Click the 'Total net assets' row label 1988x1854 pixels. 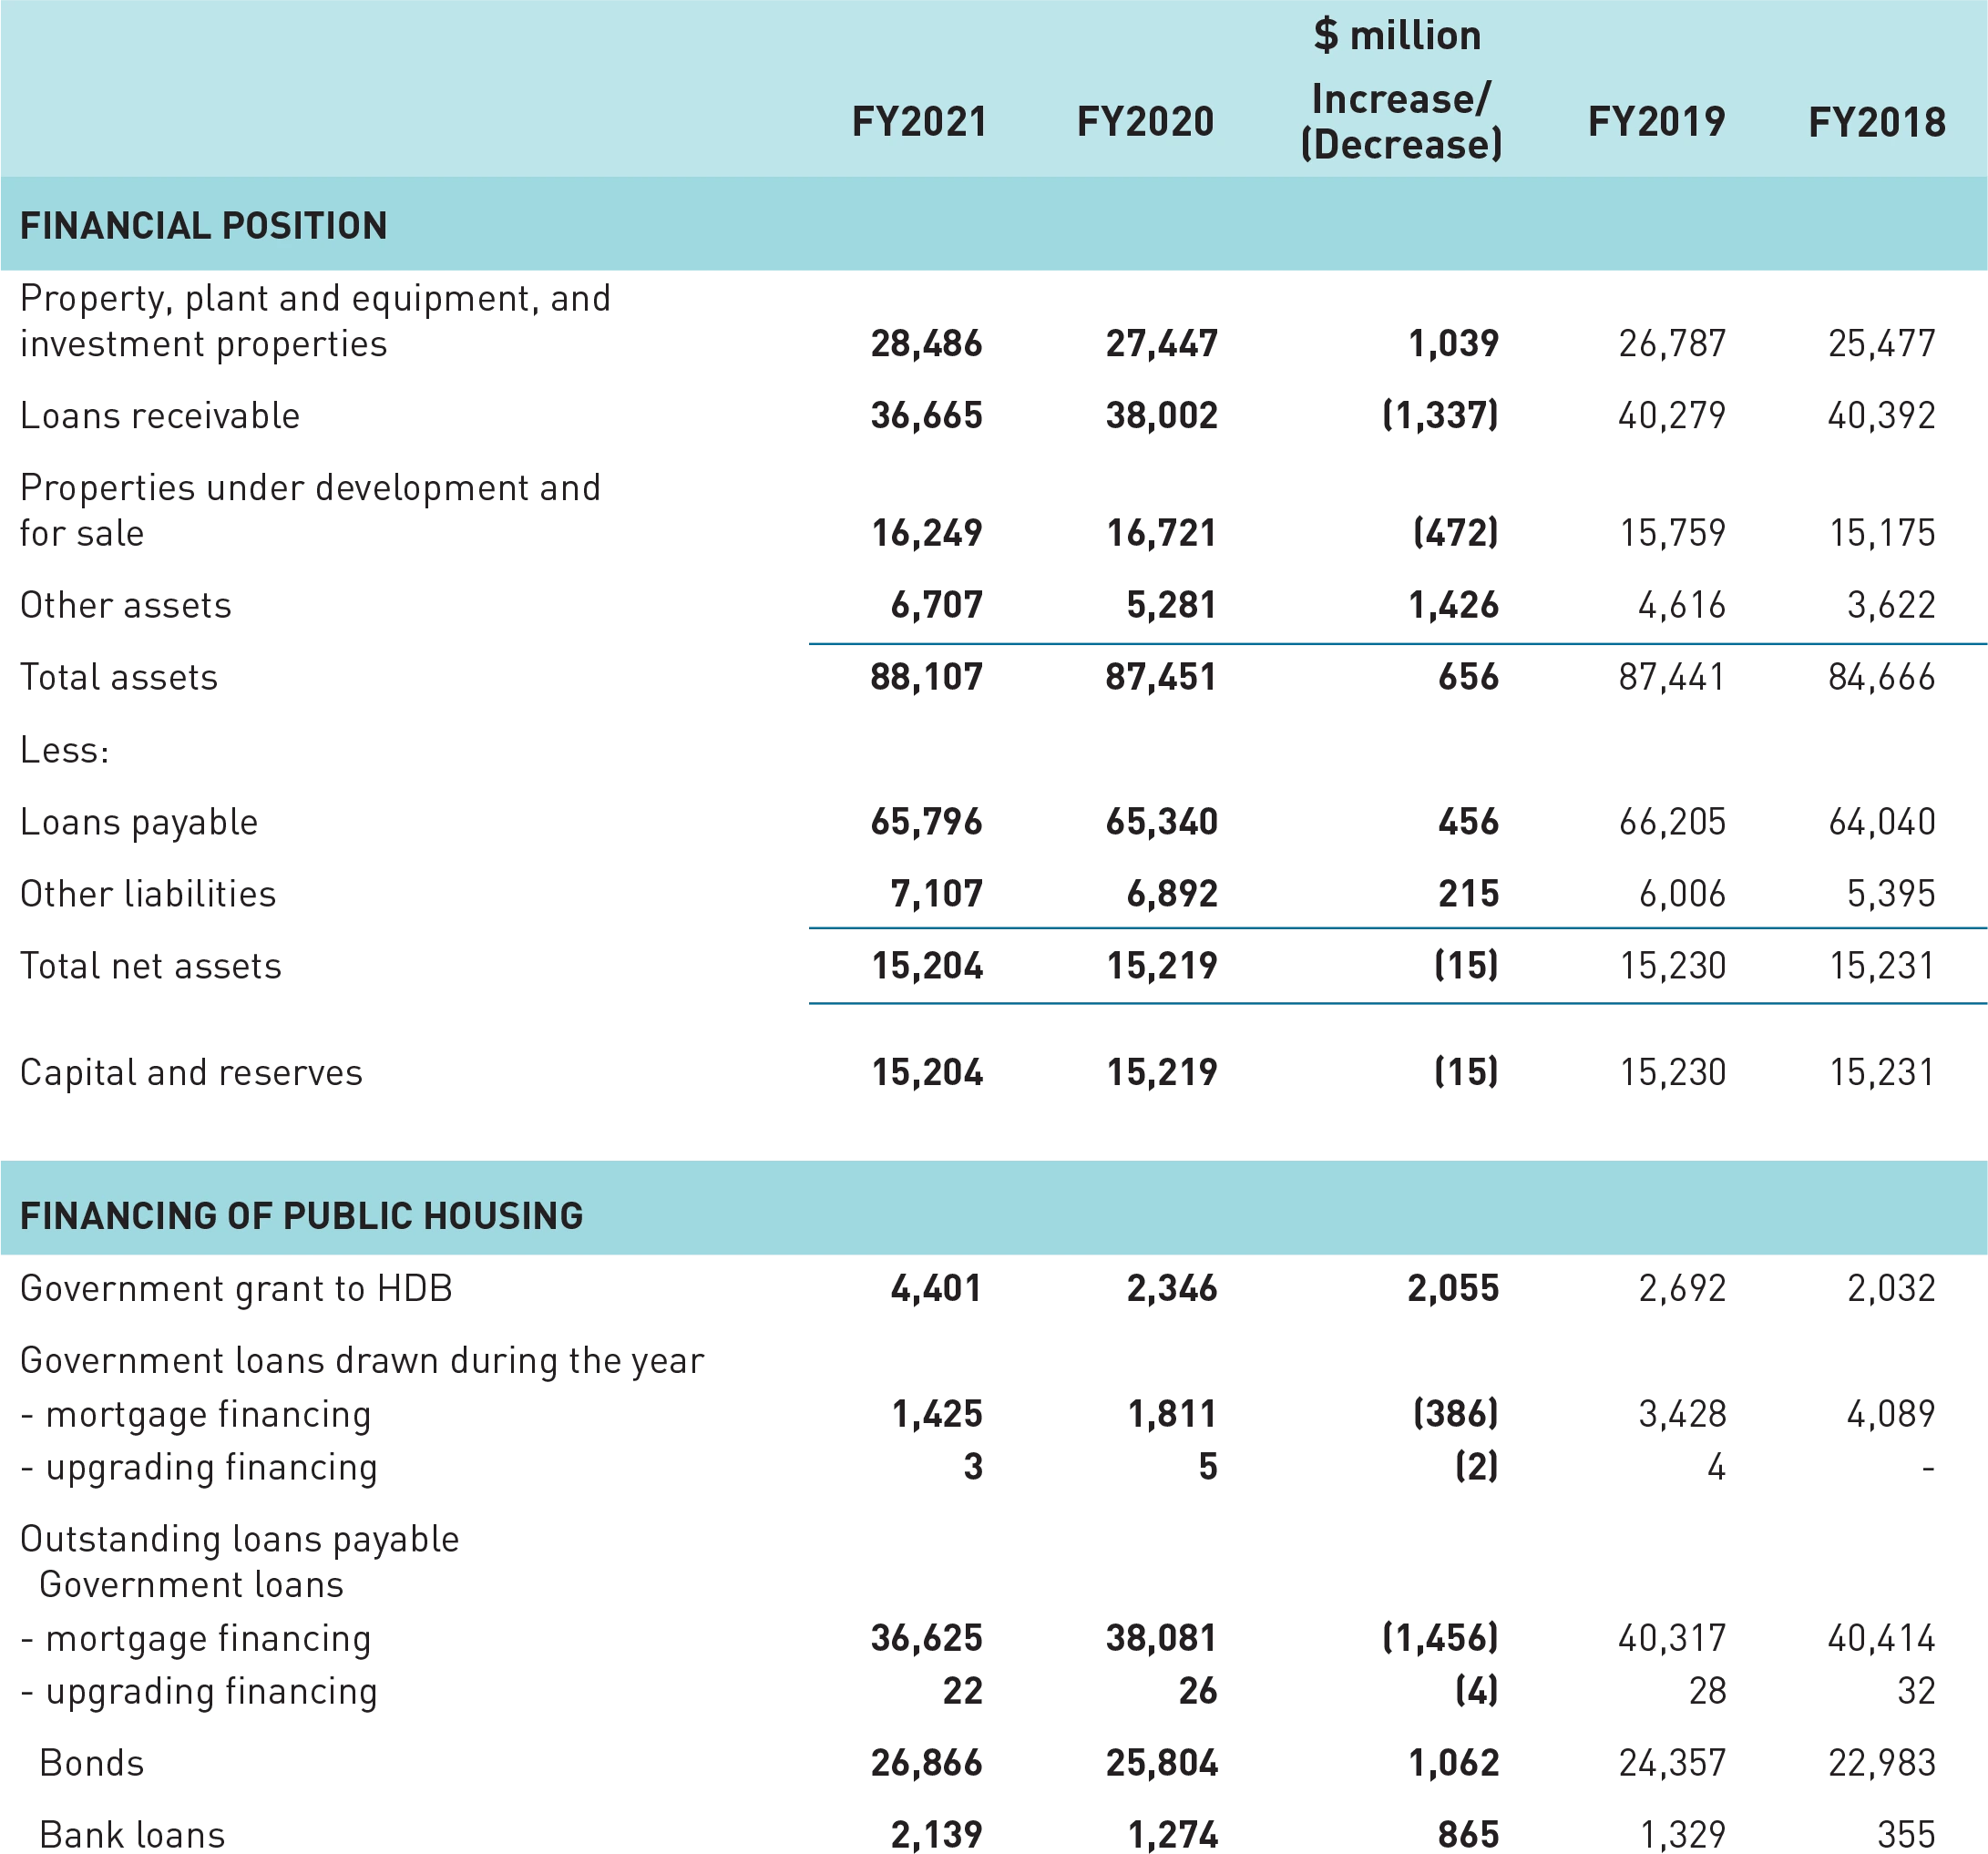click(x=151, y=966)
